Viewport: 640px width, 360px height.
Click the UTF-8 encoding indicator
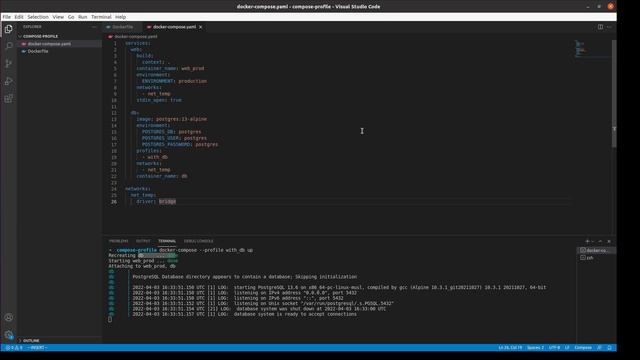(x=554, y=348)
